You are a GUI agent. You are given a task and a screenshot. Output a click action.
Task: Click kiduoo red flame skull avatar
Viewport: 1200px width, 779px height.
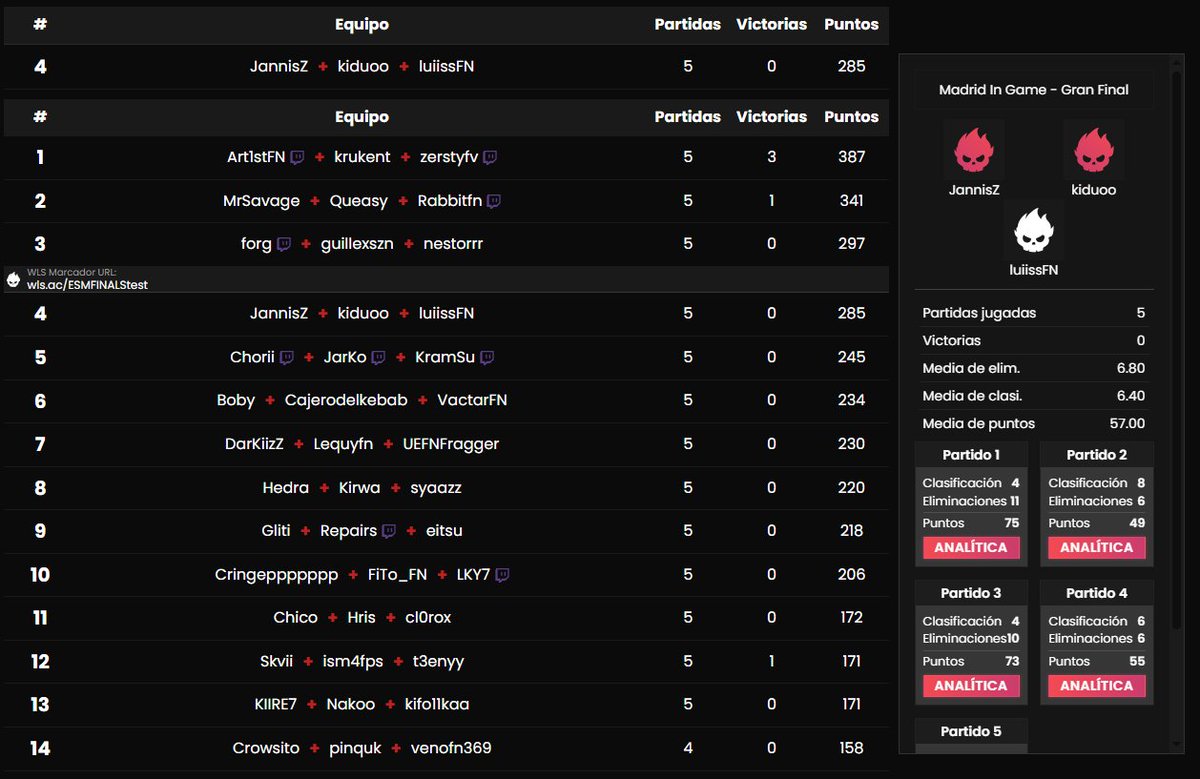[1094, 150]
